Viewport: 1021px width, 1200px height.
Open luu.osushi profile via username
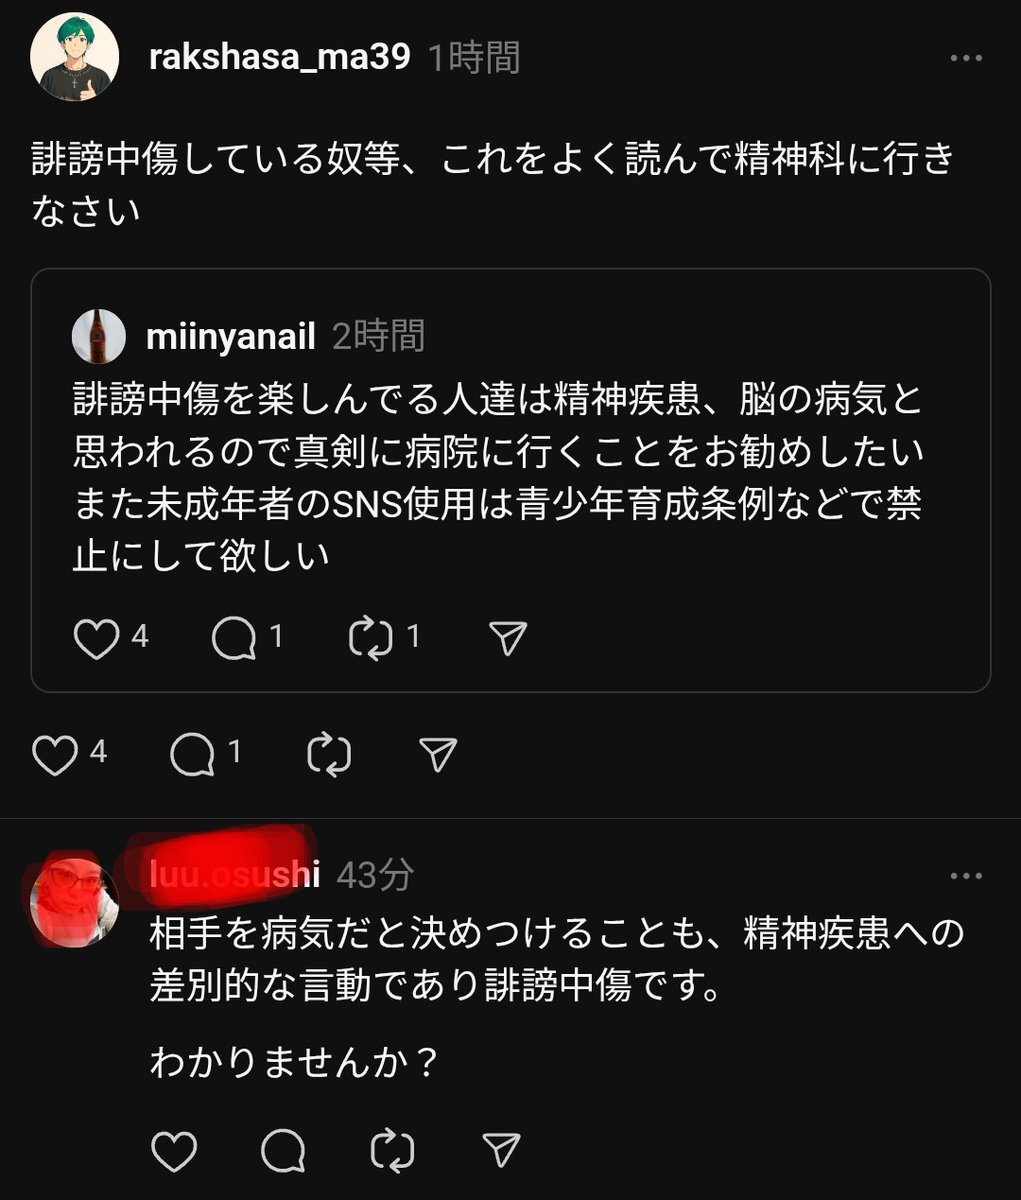pyautogui.click(x=235, y=875)
